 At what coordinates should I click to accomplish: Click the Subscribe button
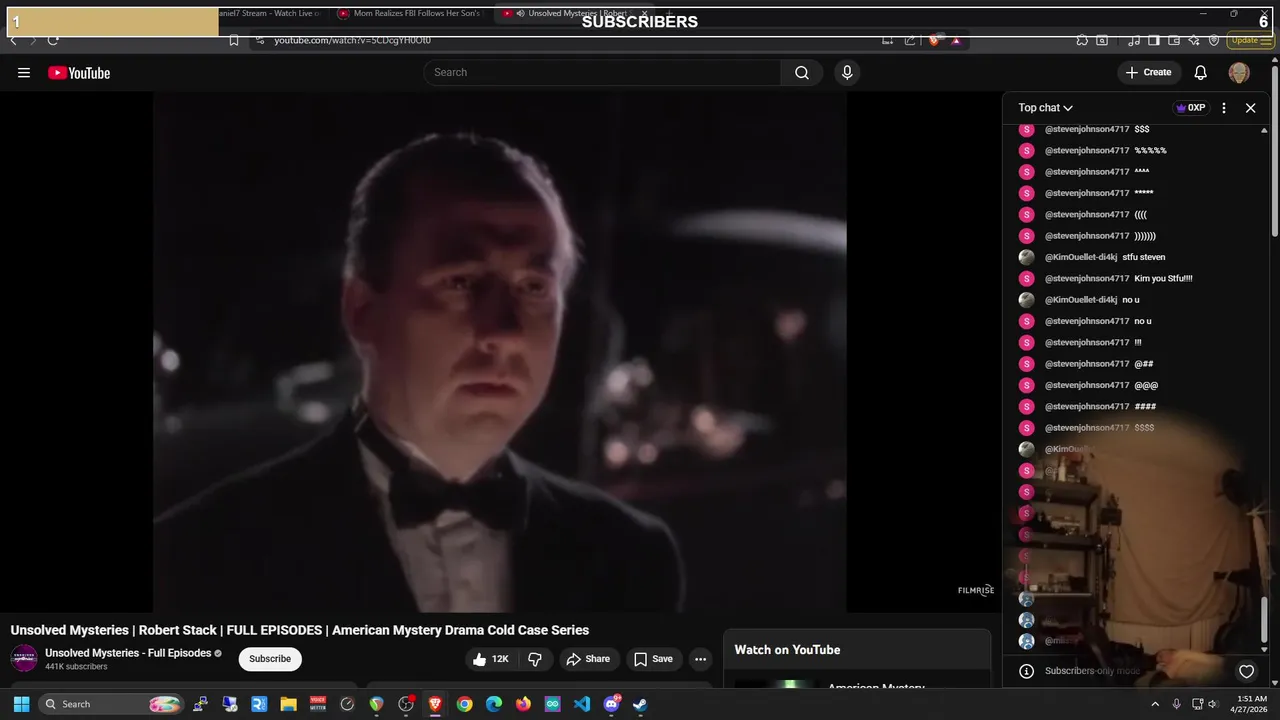[x=270, y=659]
